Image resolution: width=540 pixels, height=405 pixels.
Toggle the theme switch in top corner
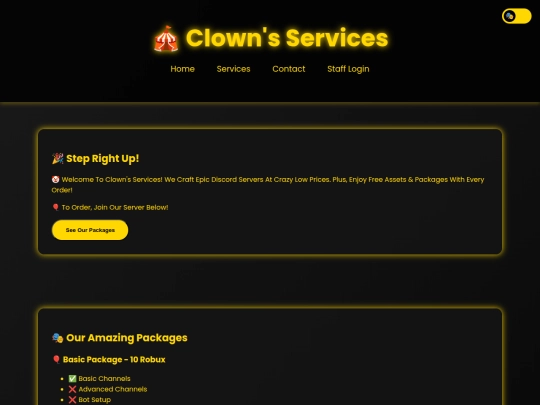[516, 16]
